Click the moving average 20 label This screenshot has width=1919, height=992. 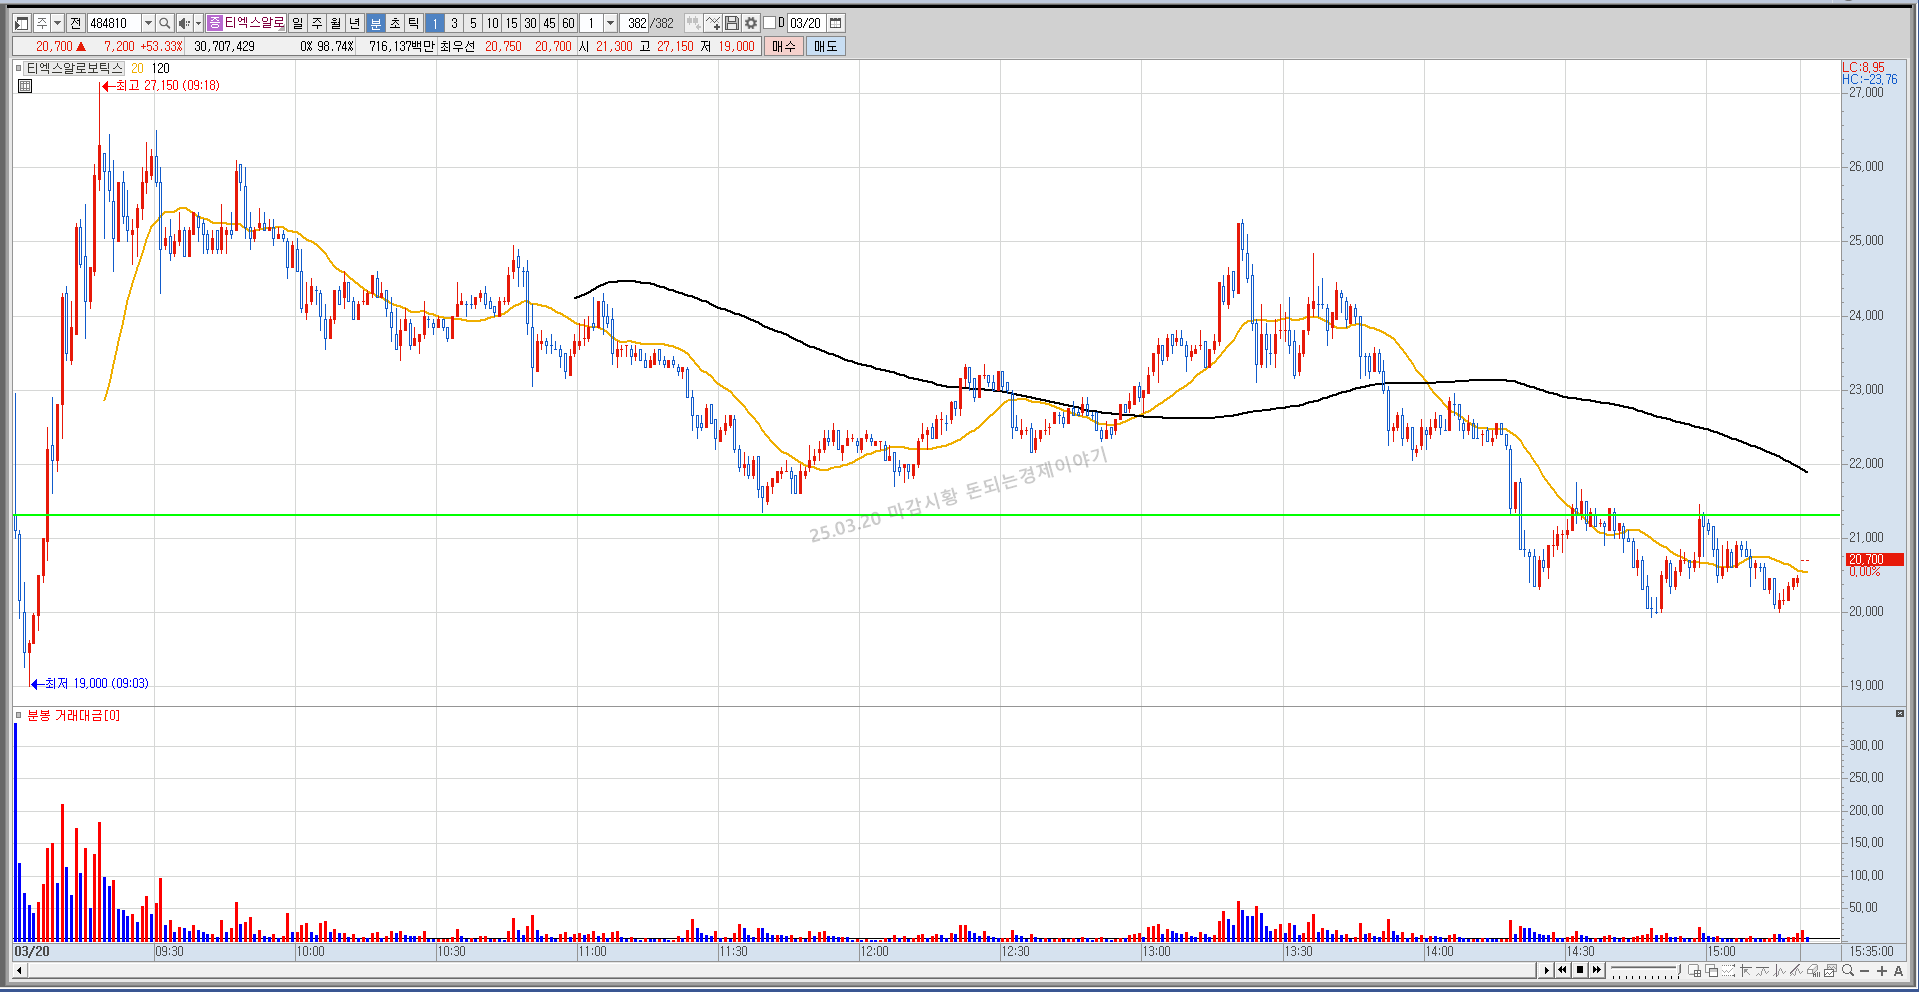(137, 68)
